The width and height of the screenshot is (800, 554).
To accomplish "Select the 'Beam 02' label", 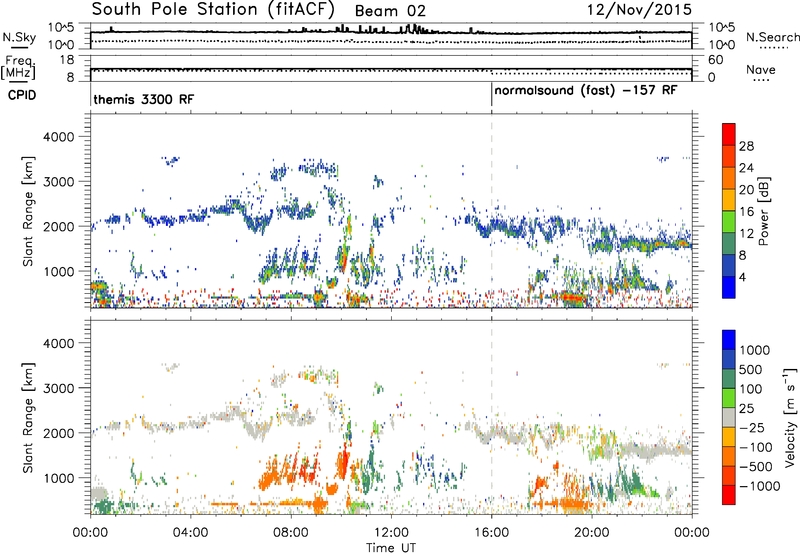I will coord(390,11).
